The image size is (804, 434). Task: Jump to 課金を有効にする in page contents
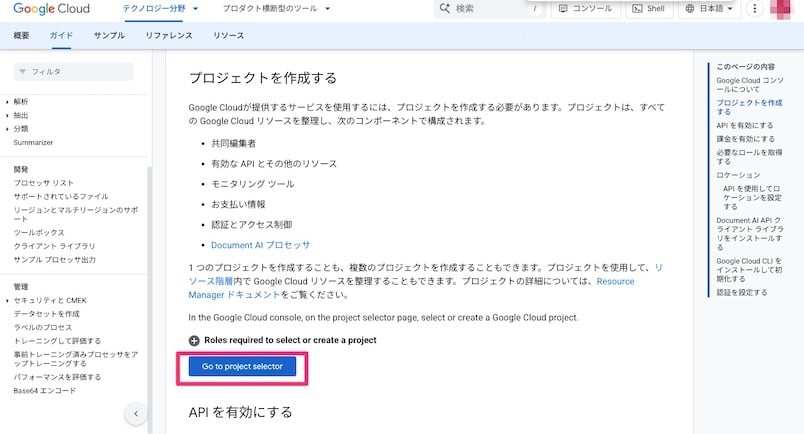746,139
